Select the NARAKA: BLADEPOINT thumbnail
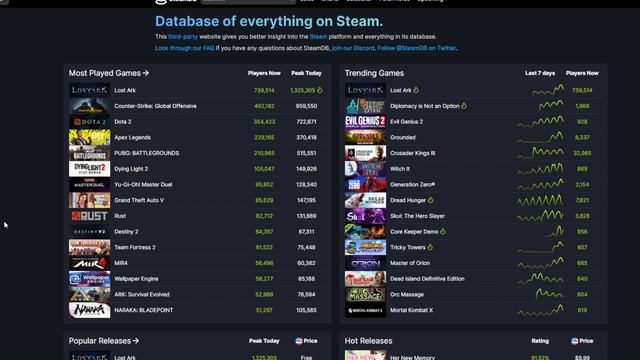Image resolution: width=640 pixels, height=360 pixels. tap(89, 310)
